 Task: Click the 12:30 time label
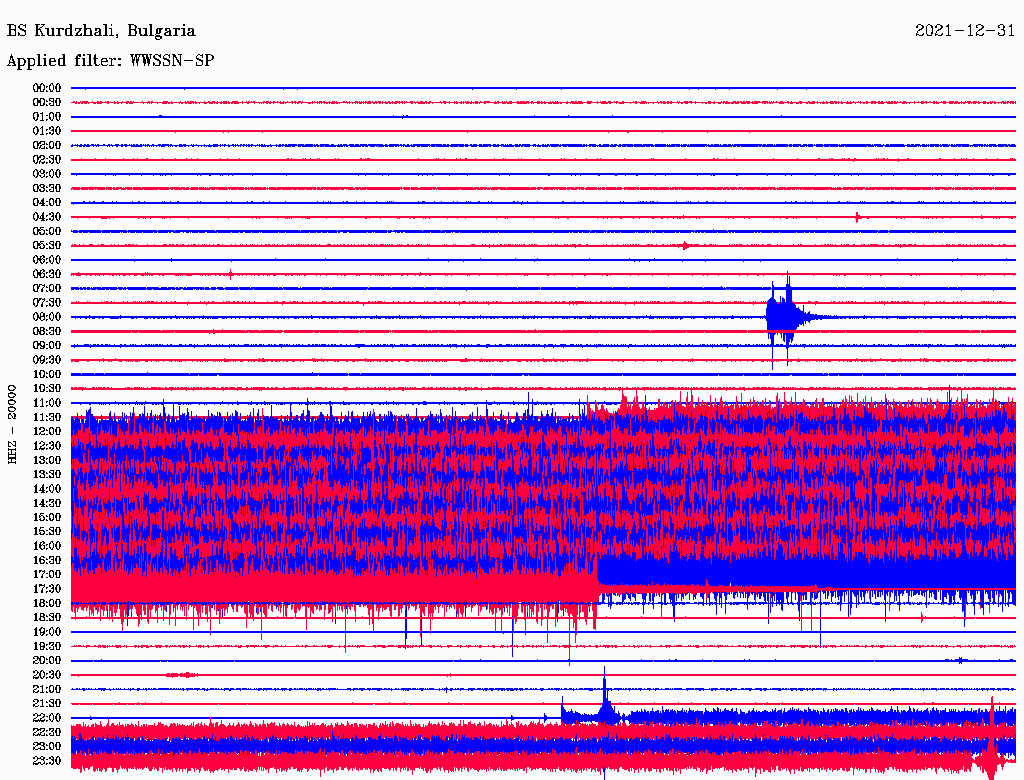pos(47,446)
